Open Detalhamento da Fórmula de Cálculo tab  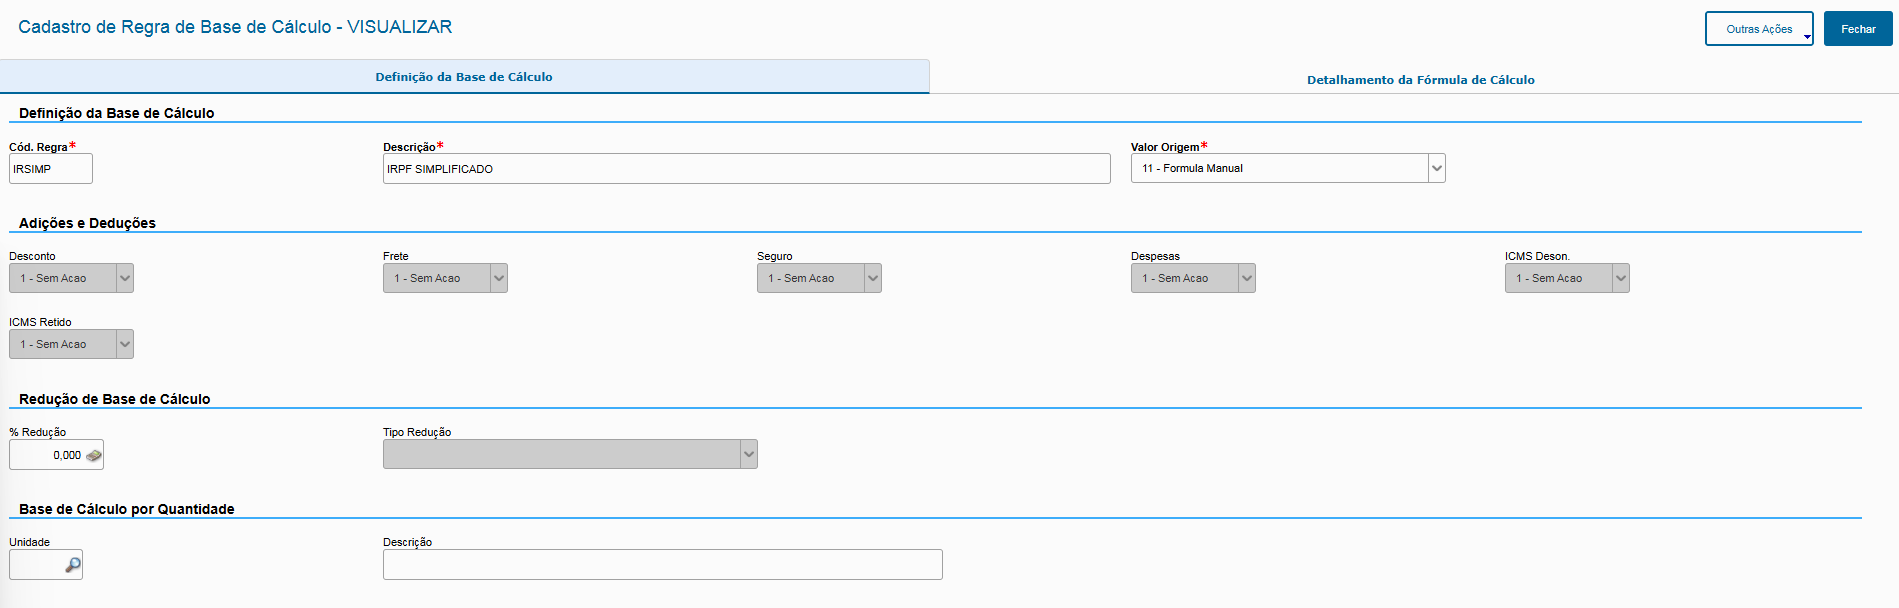point(1420,80)
